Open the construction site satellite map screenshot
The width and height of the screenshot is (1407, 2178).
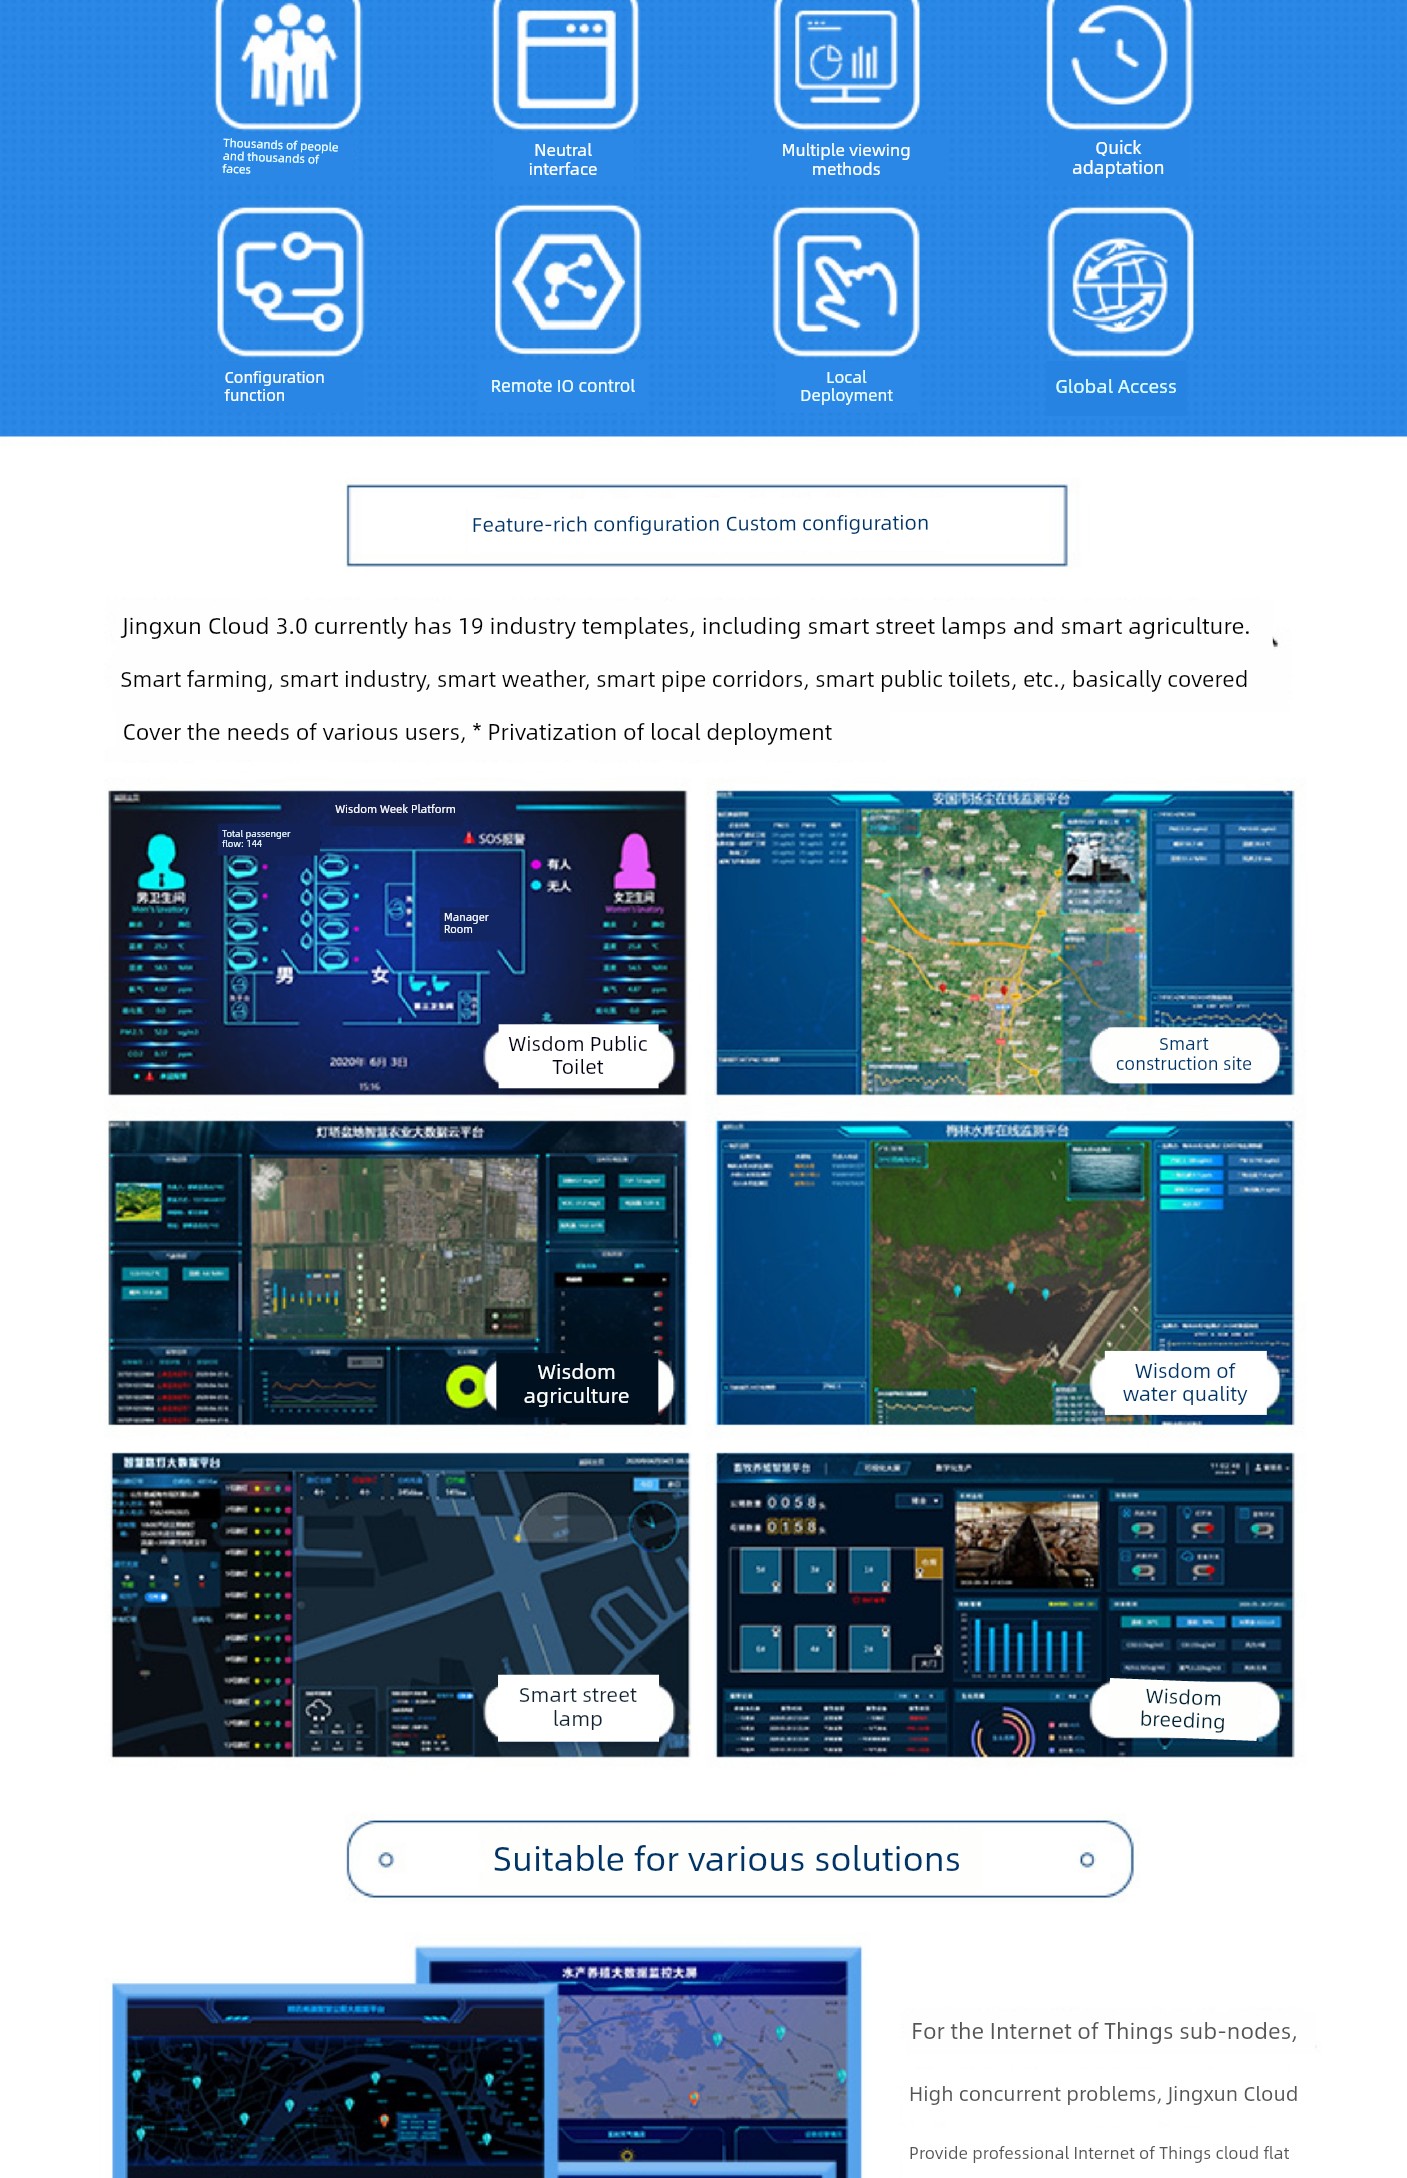point(1004,942)
